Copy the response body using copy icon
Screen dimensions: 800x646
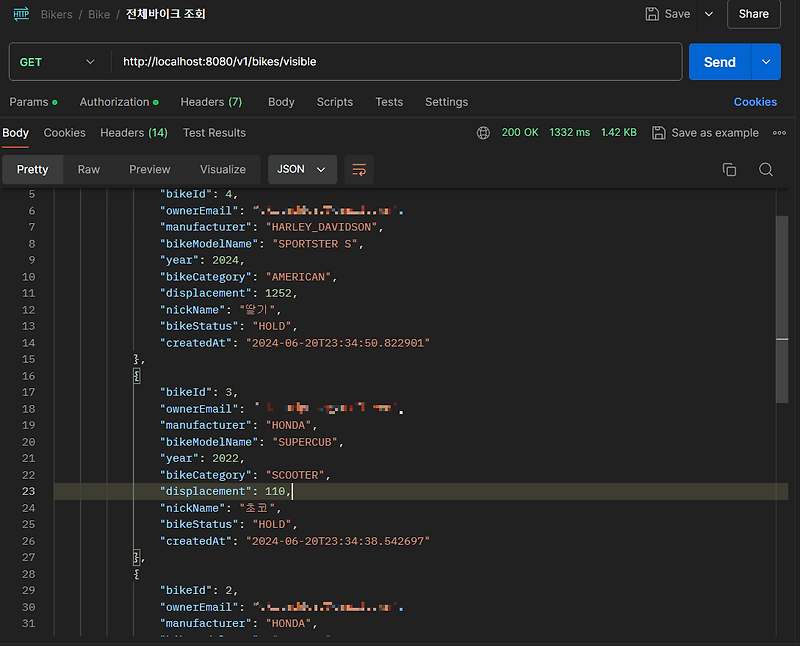[729, 170]
